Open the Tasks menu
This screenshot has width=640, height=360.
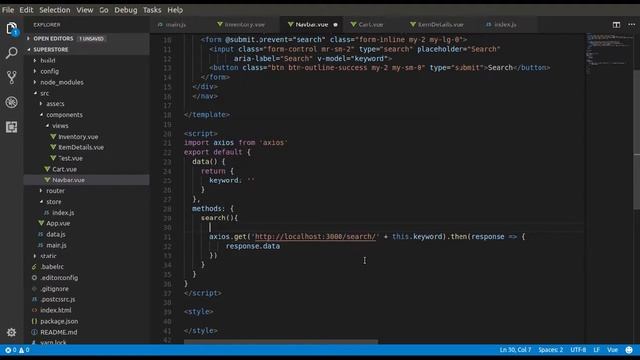152,10
